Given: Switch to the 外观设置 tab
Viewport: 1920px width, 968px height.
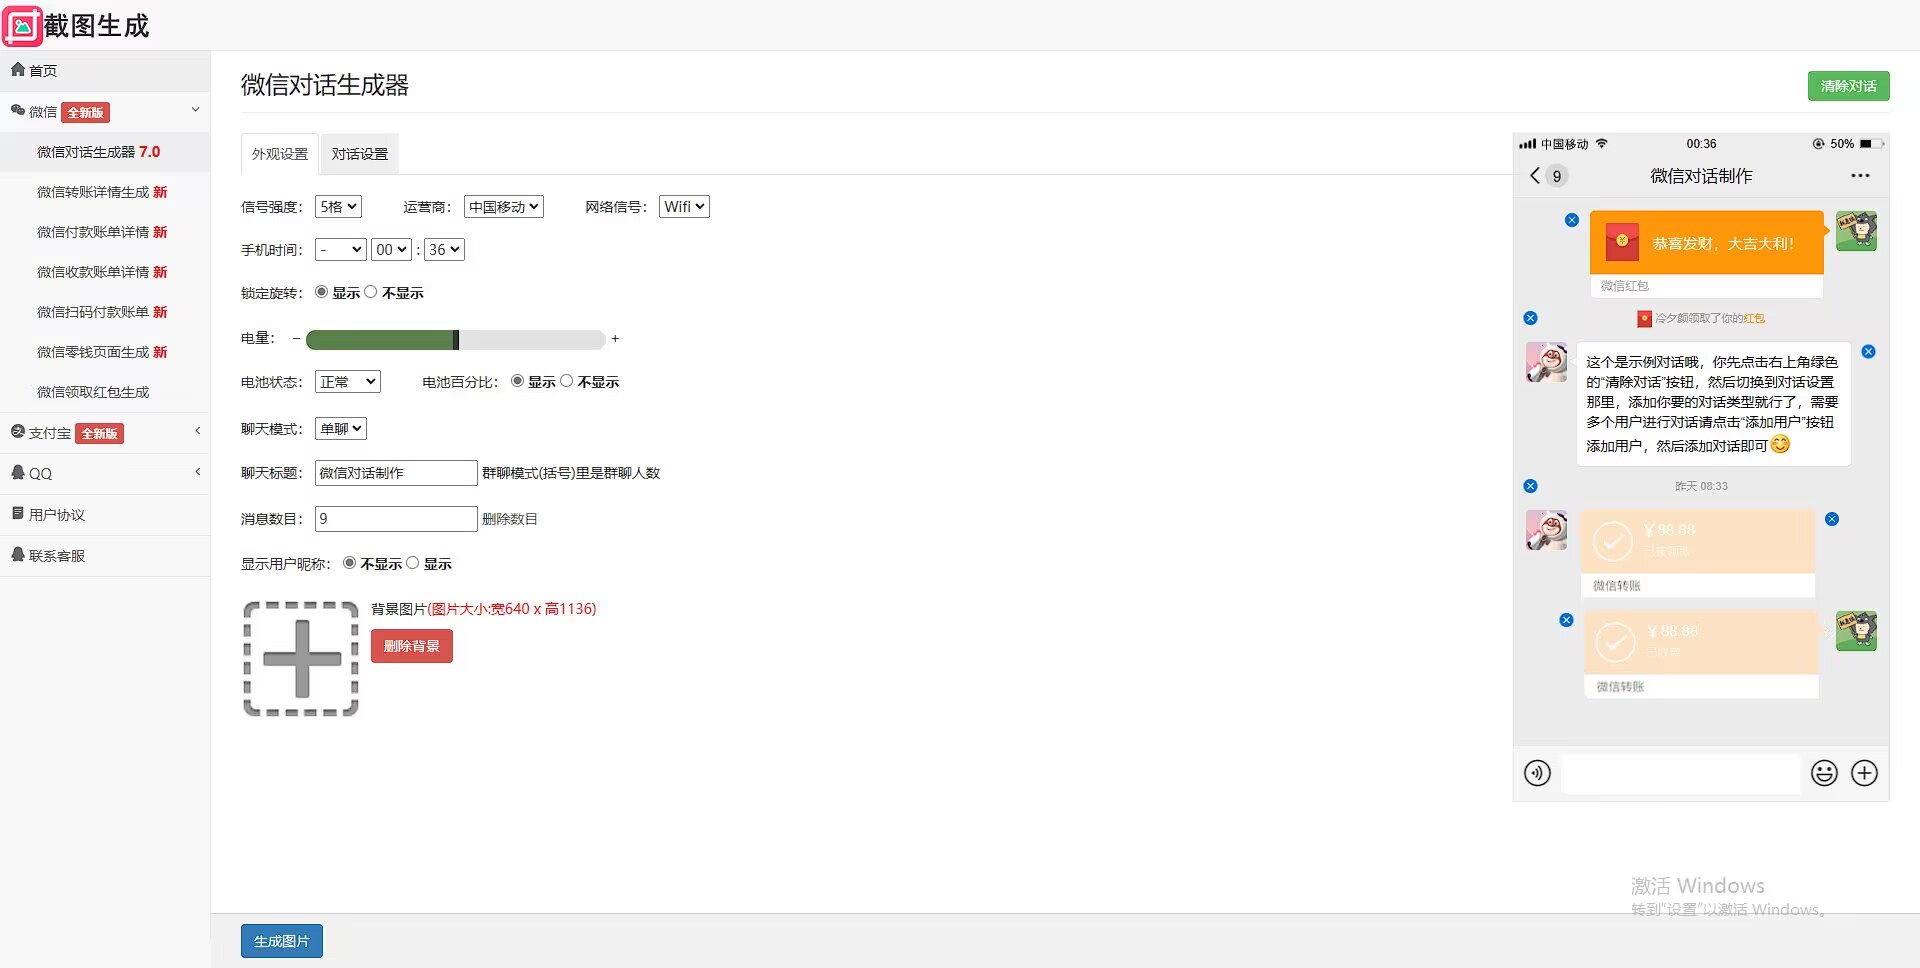Looking at the screenshot, I should point(280,154).
